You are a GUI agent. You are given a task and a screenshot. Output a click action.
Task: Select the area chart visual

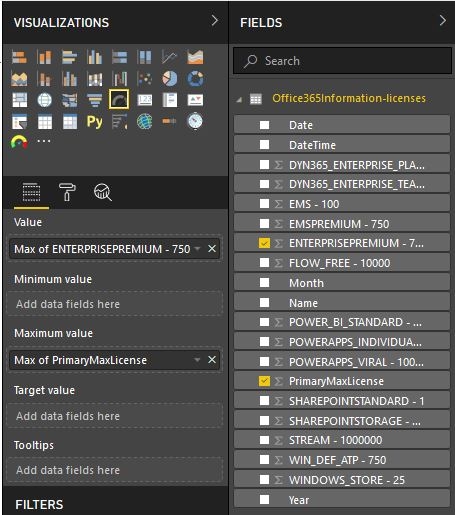(x=195, y=57)
